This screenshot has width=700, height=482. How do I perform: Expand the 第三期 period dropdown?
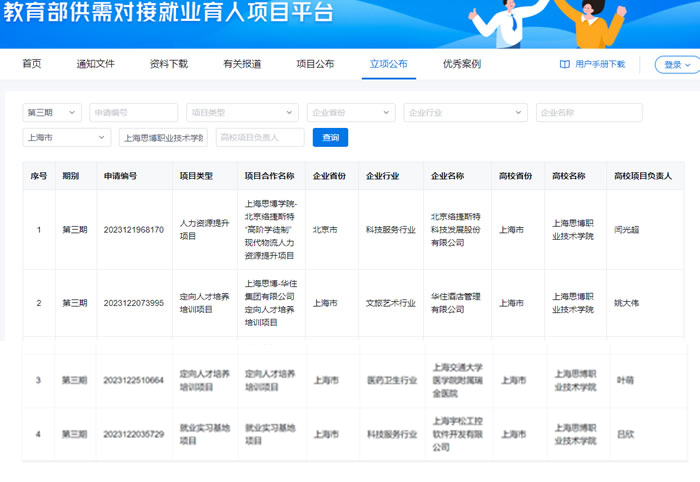[x=52, y=112]
